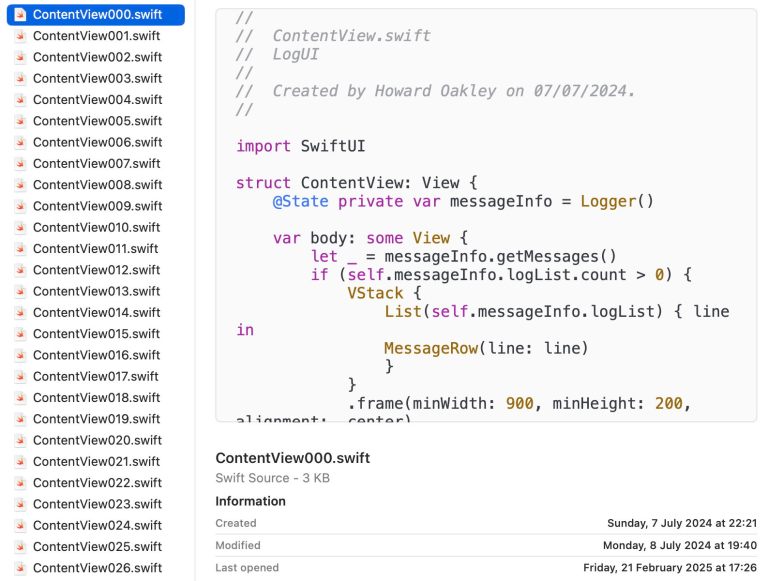This screenshot has height=581, width=768.
Task: Click the Swift icon beside ContentView011.swift
Action: click(20, 249)
